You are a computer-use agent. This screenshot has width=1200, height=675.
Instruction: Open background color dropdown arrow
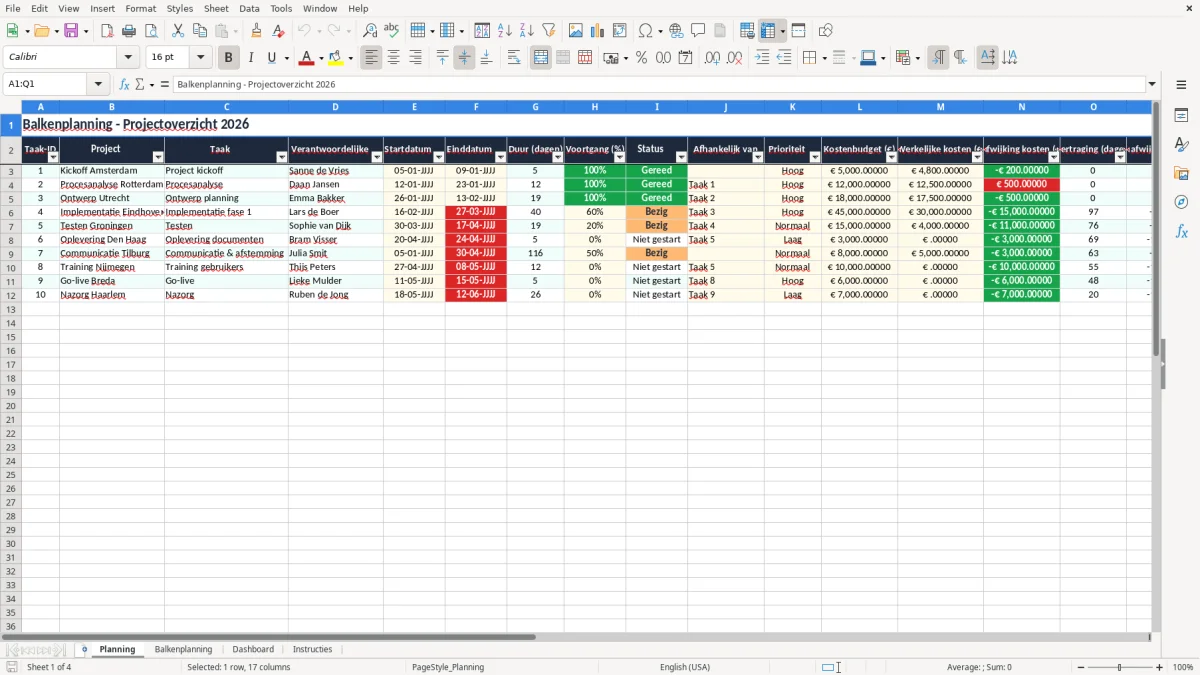350,58
